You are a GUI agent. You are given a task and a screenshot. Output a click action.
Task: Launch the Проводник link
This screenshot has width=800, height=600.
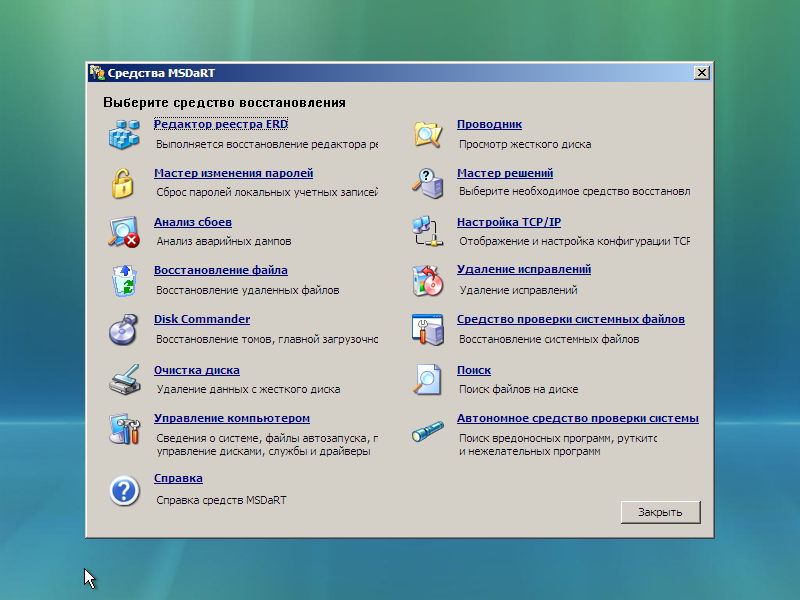point(489,124)
